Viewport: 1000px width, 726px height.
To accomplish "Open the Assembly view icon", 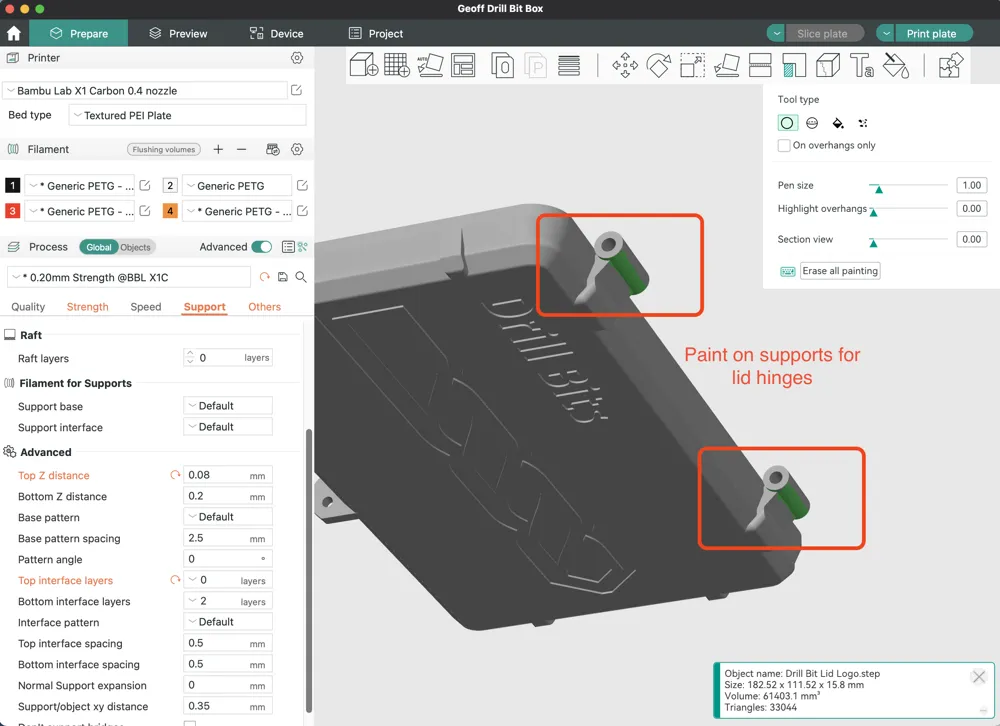I will [950, 65].
